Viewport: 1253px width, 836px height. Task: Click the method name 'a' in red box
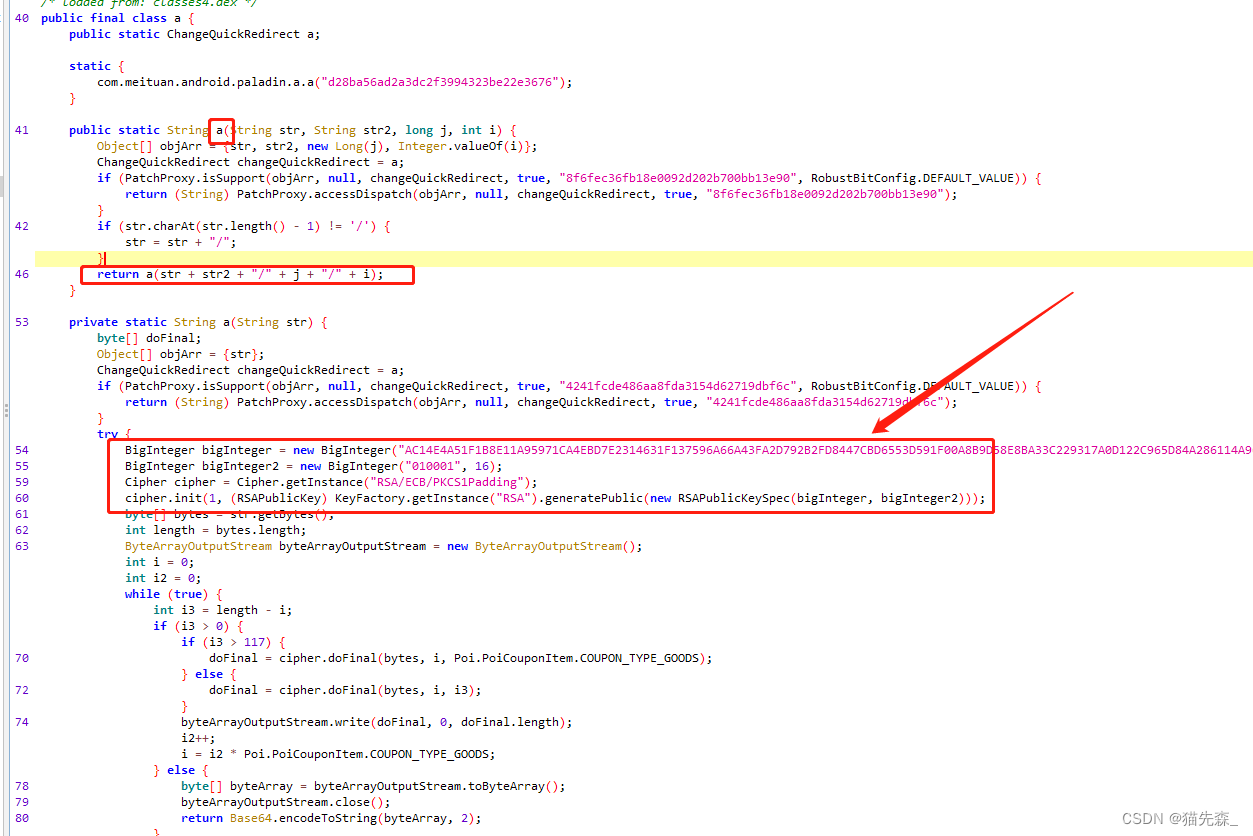(x=220, y=130)
